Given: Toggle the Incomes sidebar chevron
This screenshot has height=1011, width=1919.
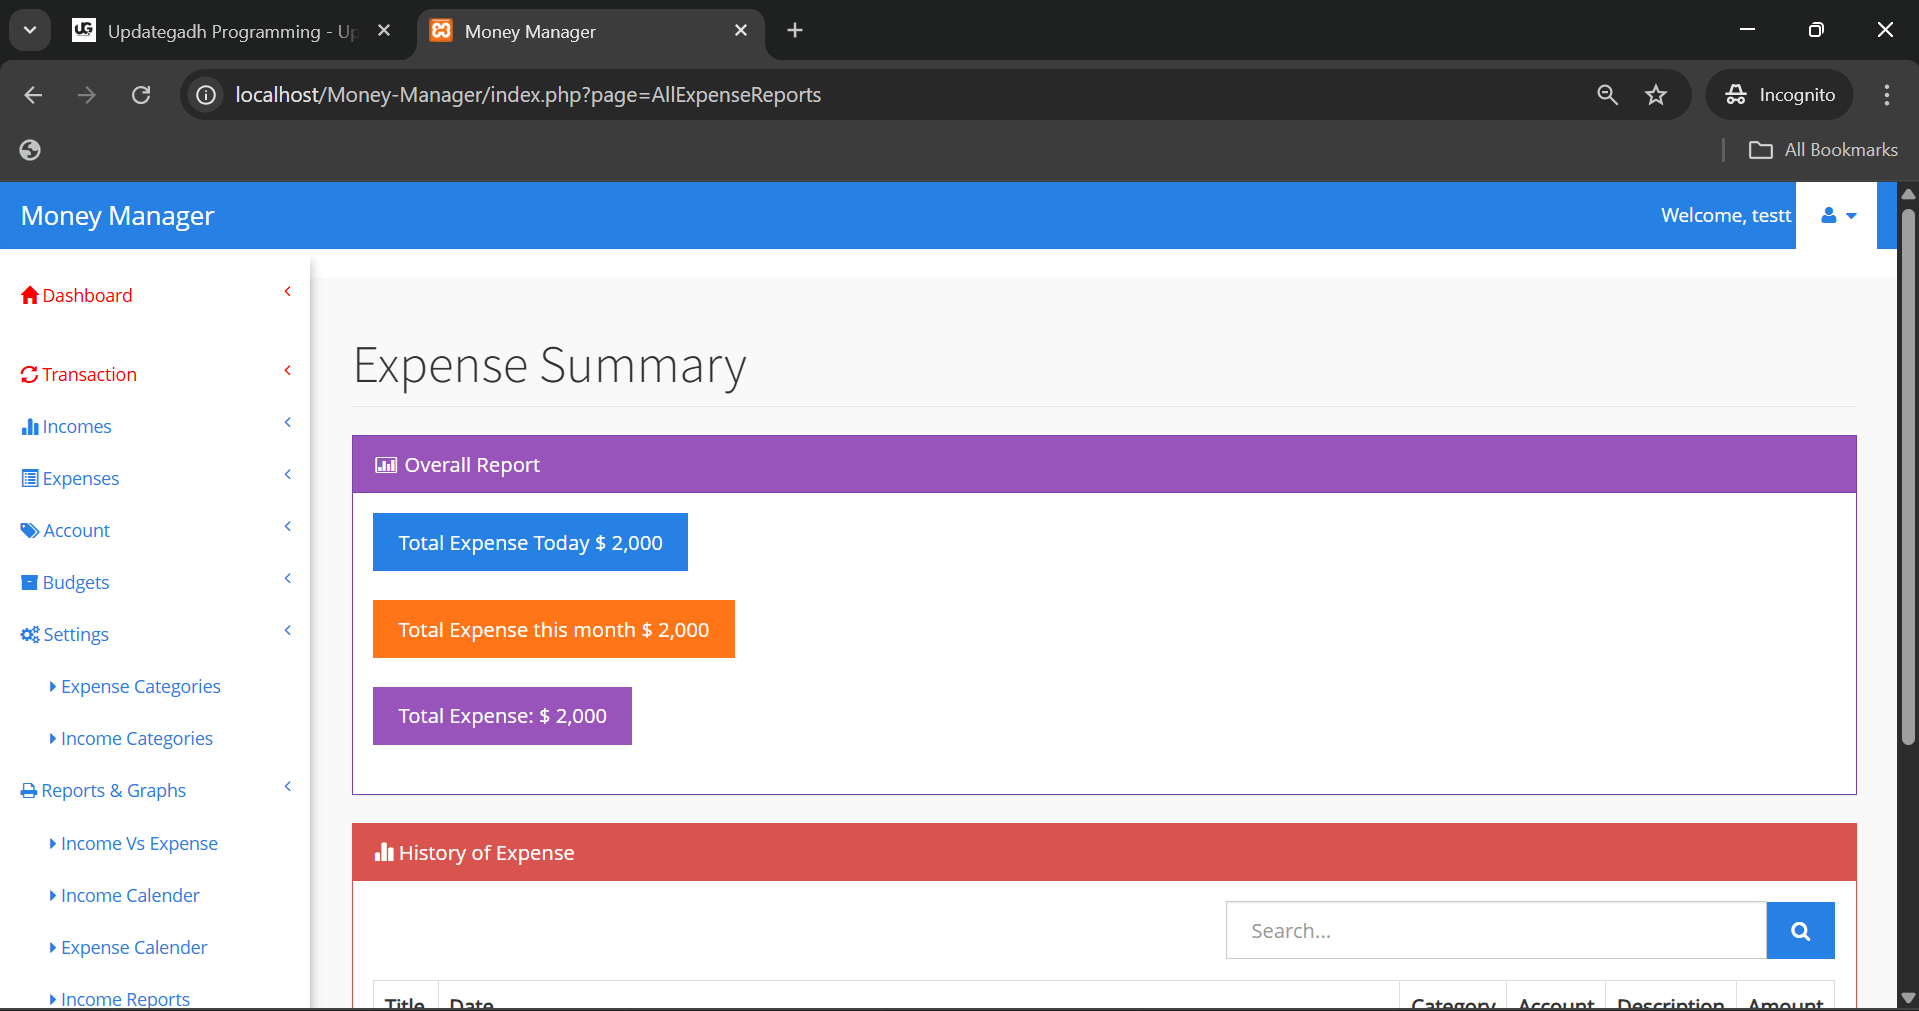Looking at the screenshot, I should [288, 422].
